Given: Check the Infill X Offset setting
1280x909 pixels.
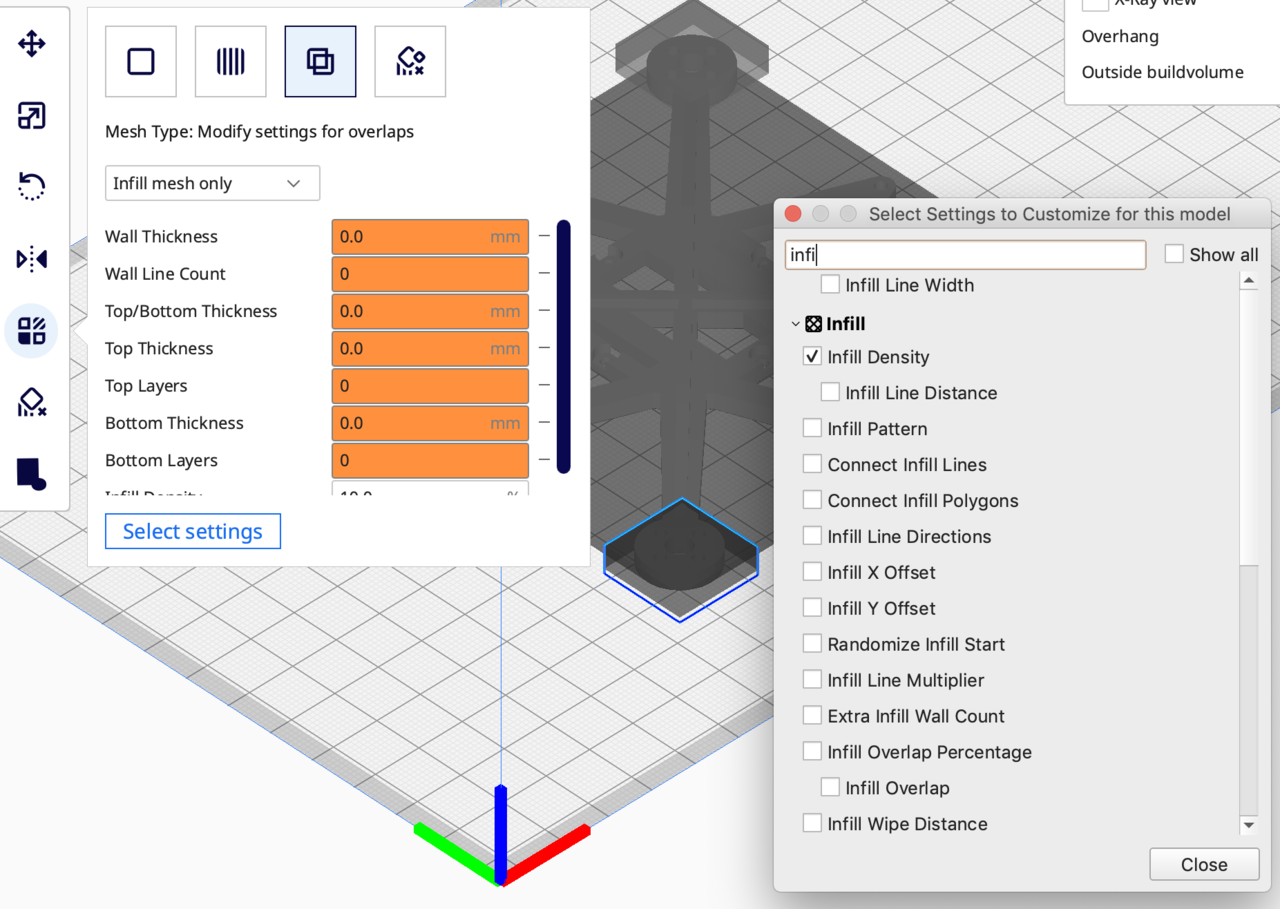Looking at the screenshot, I should click(812, 573).
